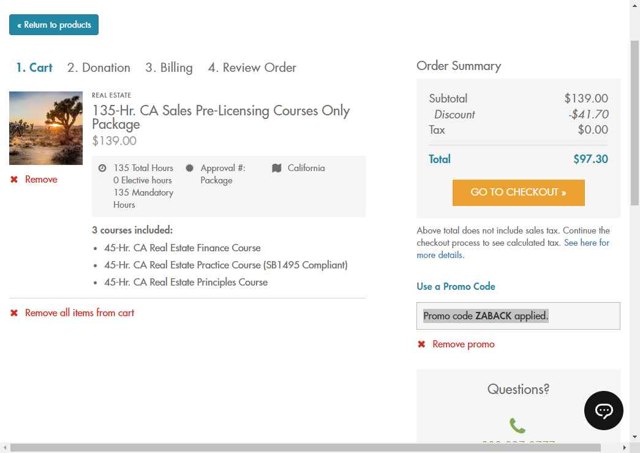The width and height of the screenshot is (640, 453).
Task: Jump to the Review Order step
Action: pos(252,68)
